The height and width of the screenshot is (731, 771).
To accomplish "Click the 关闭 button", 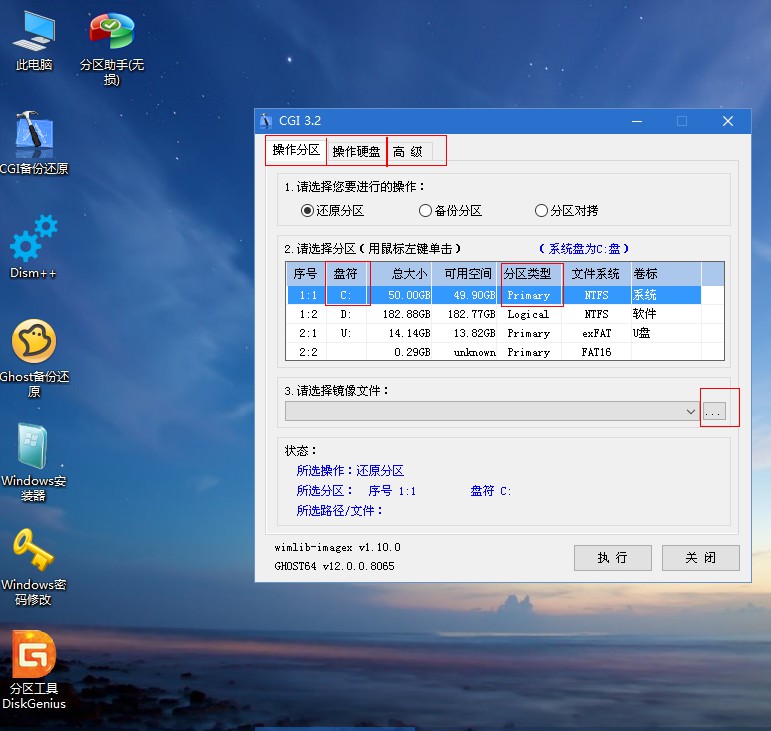I will 701,557.
